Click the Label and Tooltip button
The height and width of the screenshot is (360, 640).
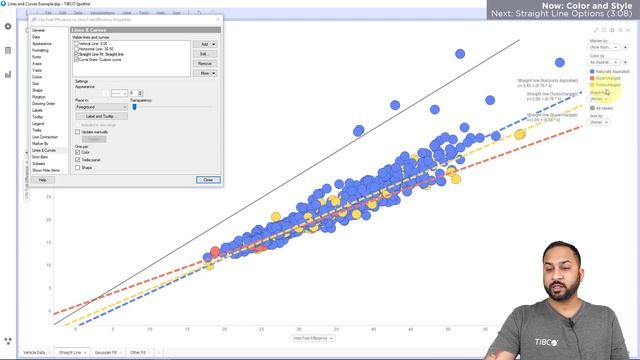101,116
